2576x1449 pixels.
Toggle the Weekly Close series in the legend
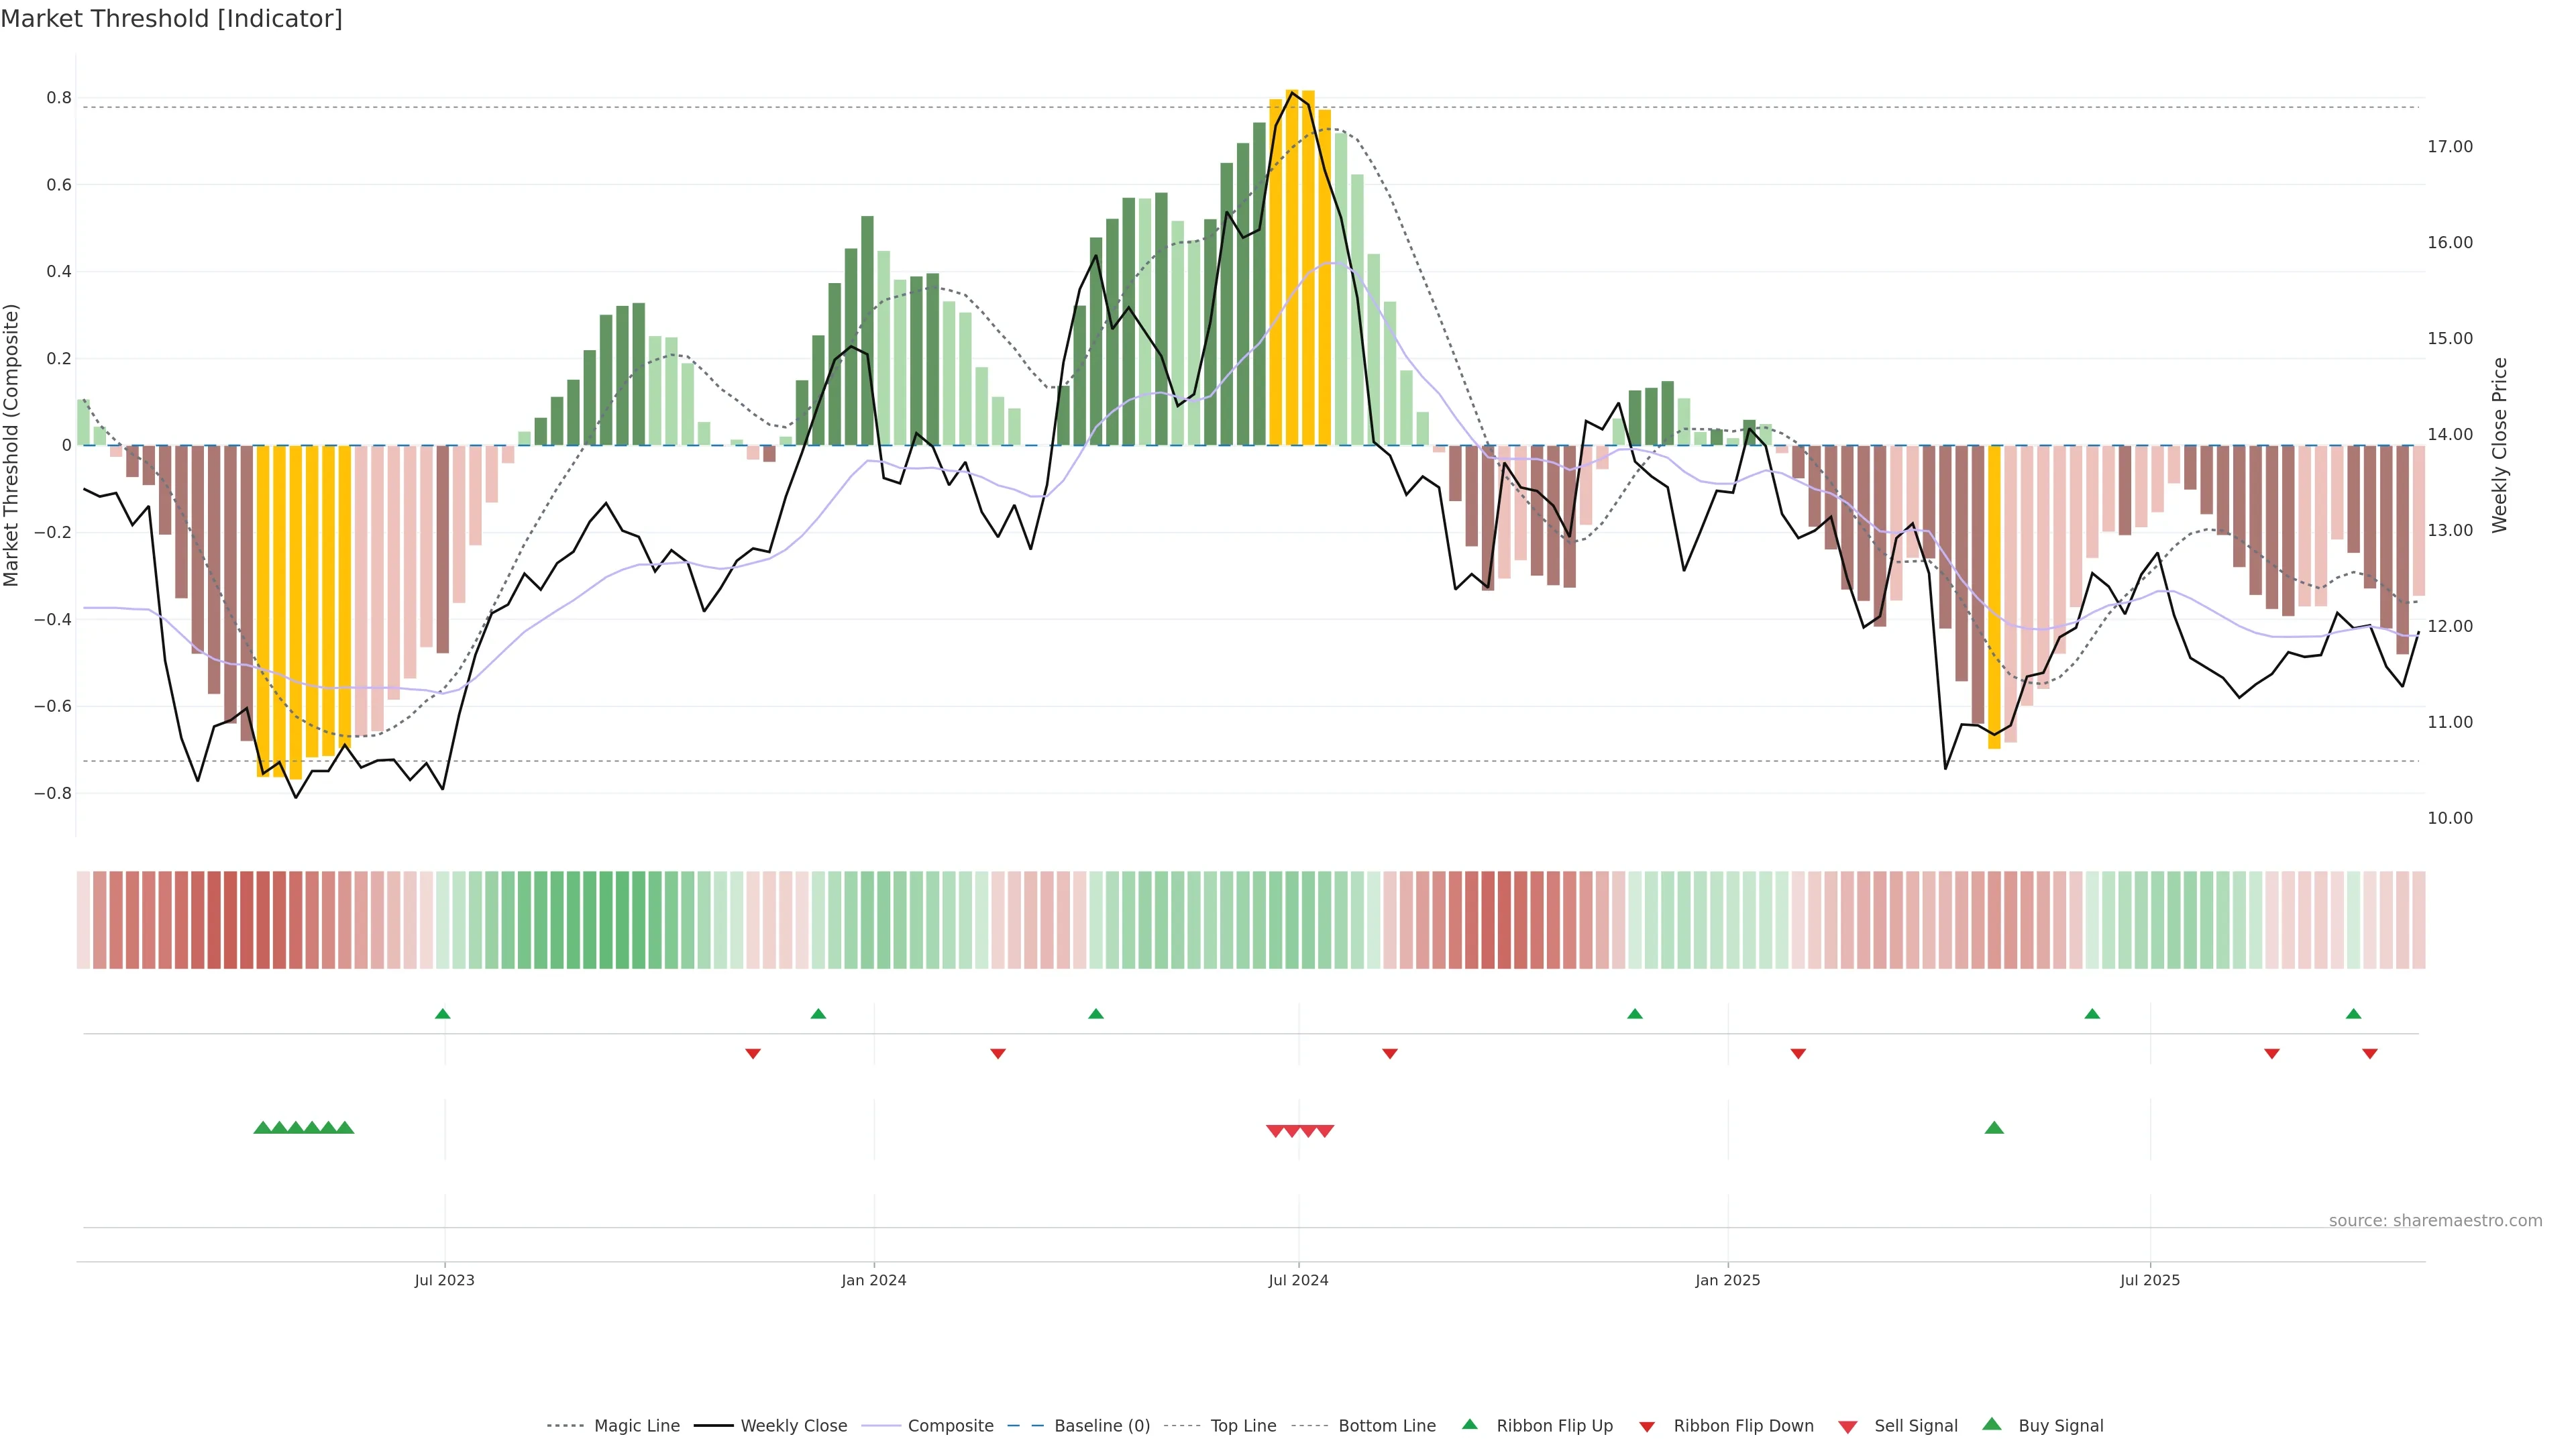(793, 1426)
